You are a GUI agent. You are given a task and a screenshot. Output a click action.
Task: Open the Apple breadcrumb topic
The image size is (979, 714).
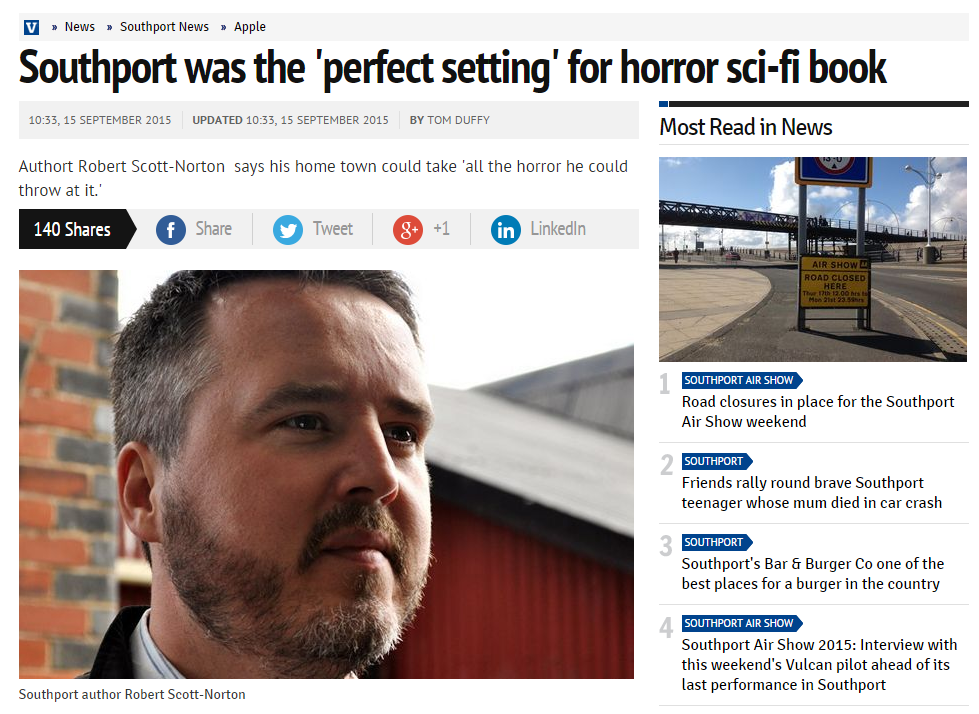tap(250, 27)
